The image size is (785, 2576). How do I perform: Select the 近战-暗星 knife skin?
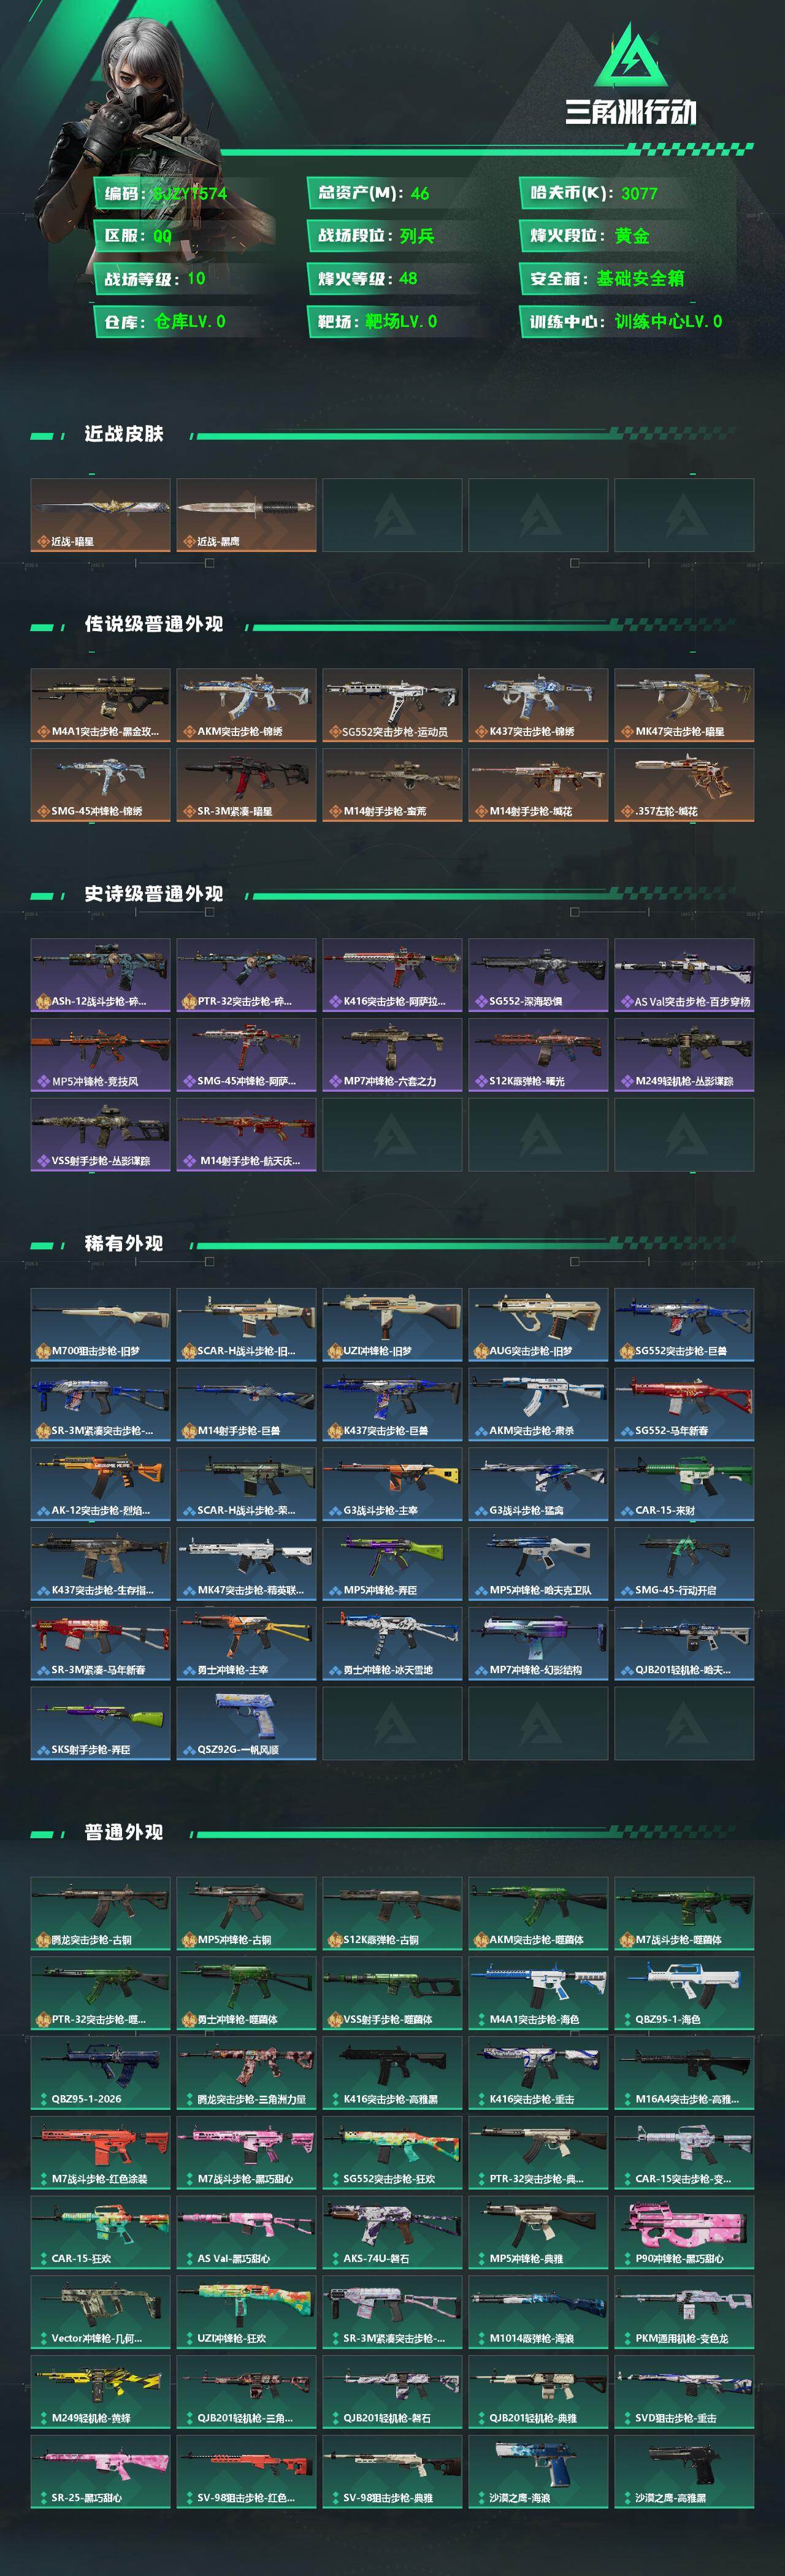tap(100, 515)
